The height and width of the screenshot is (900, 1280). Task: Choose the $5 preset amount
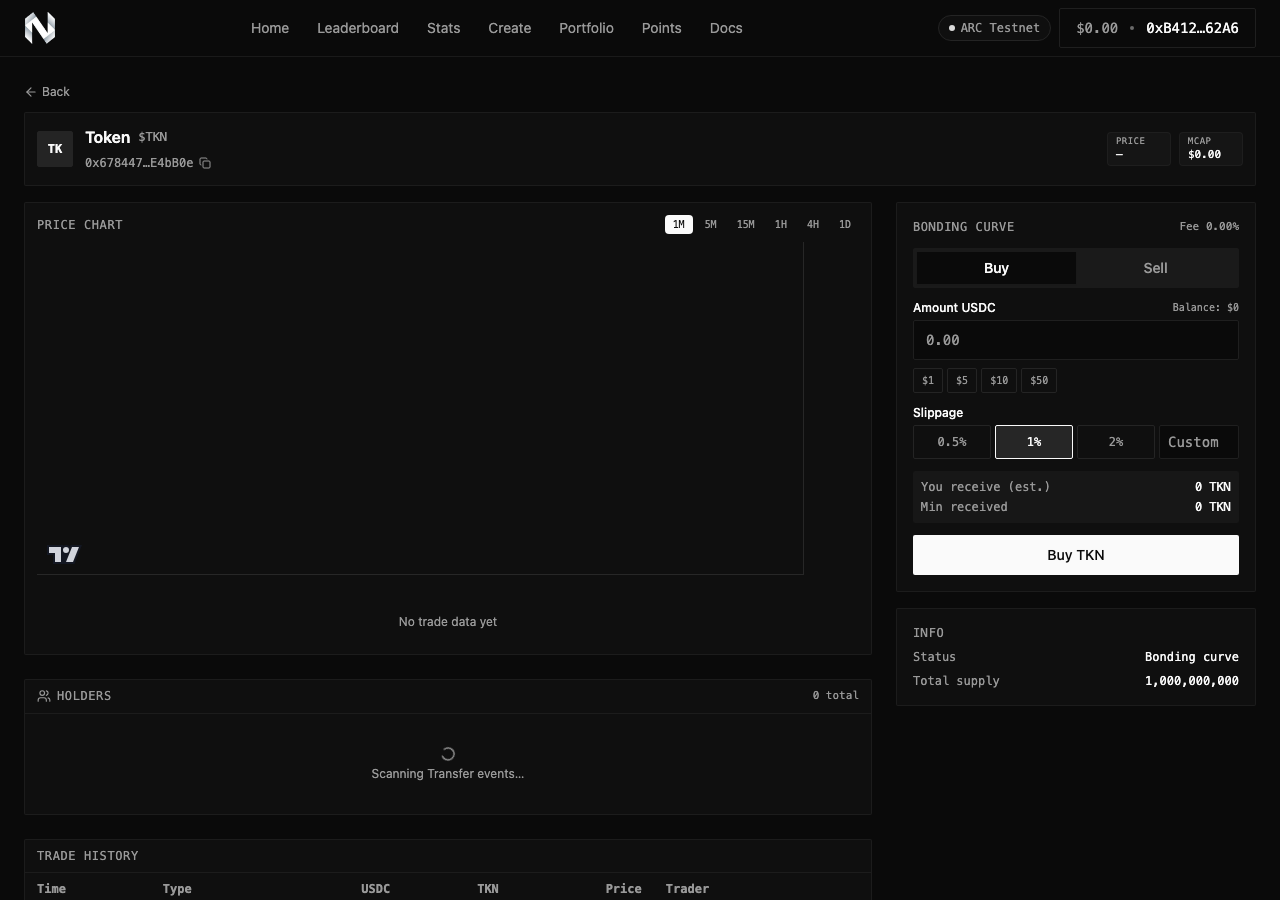pos(962,380)
